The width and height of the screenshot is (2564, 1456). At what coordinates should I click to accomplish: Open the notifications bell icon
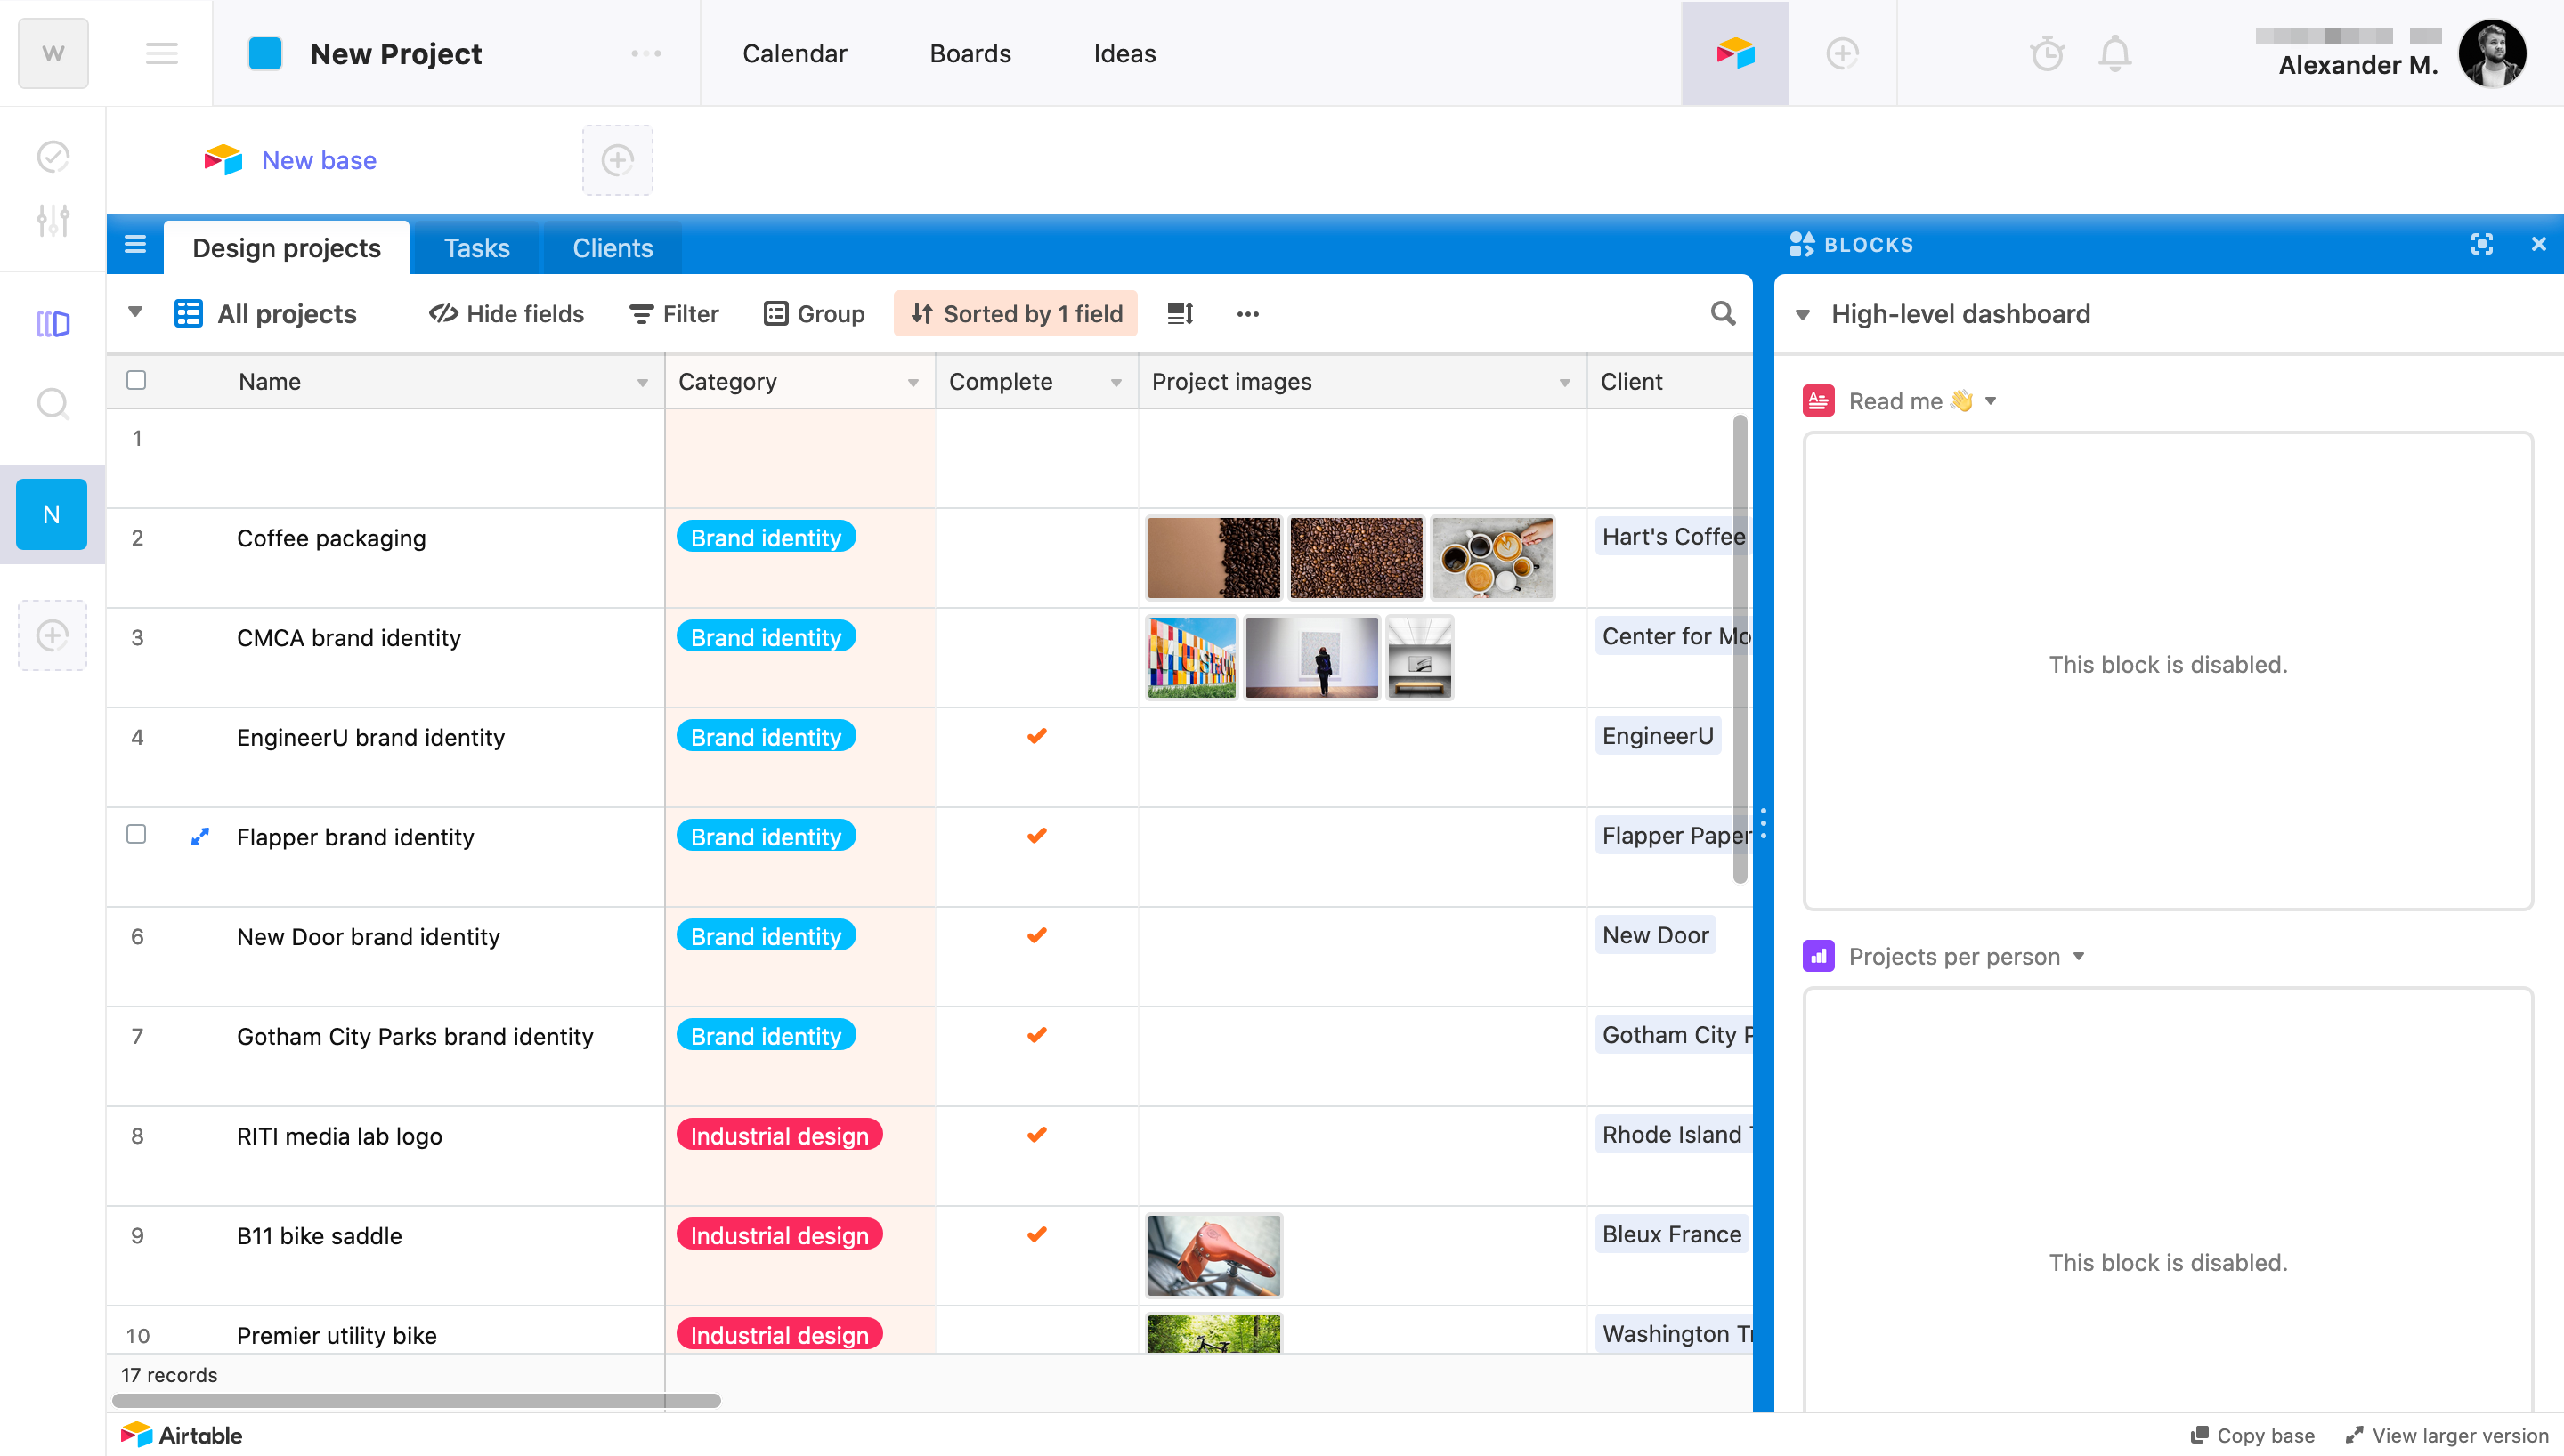click(2114, 54)
